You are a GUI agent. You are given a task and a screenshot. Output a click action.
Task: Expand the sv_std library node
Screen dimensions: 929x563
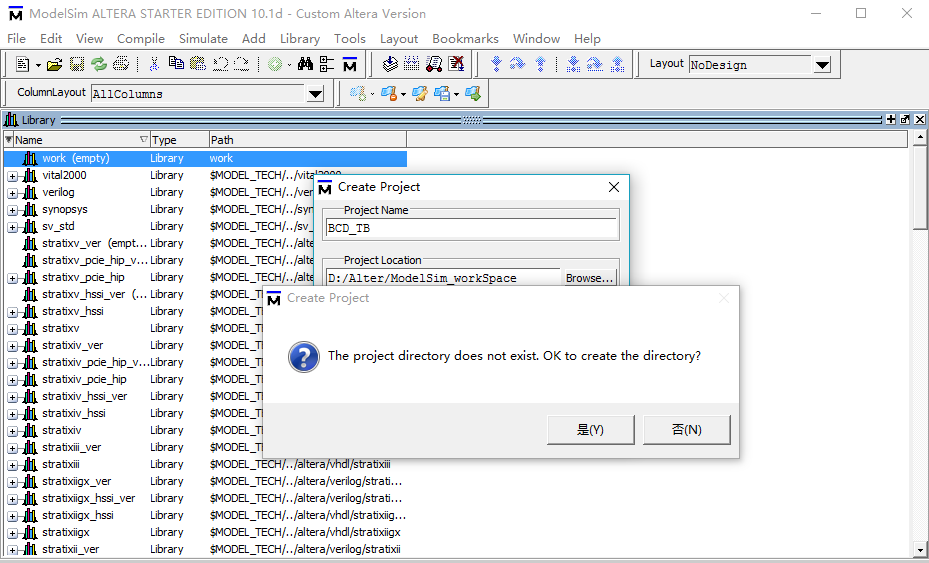point(12,227)
